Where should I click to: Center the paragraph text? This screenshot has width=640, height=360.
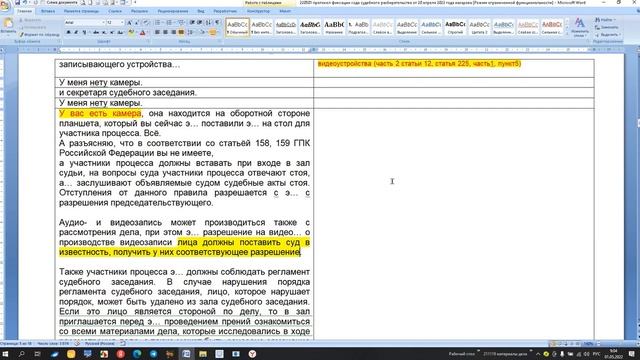tap(165, 32)
